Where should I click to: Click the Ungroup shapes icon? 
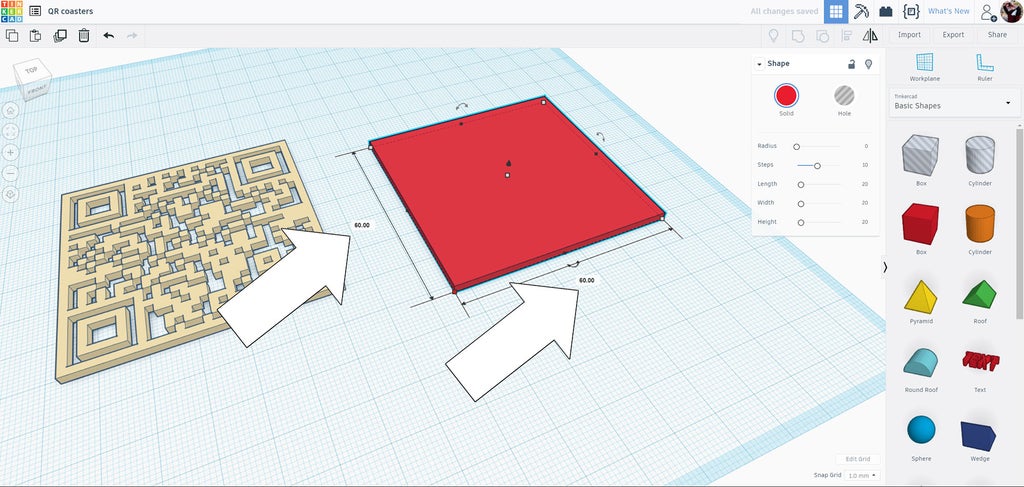tap(822, 35)
